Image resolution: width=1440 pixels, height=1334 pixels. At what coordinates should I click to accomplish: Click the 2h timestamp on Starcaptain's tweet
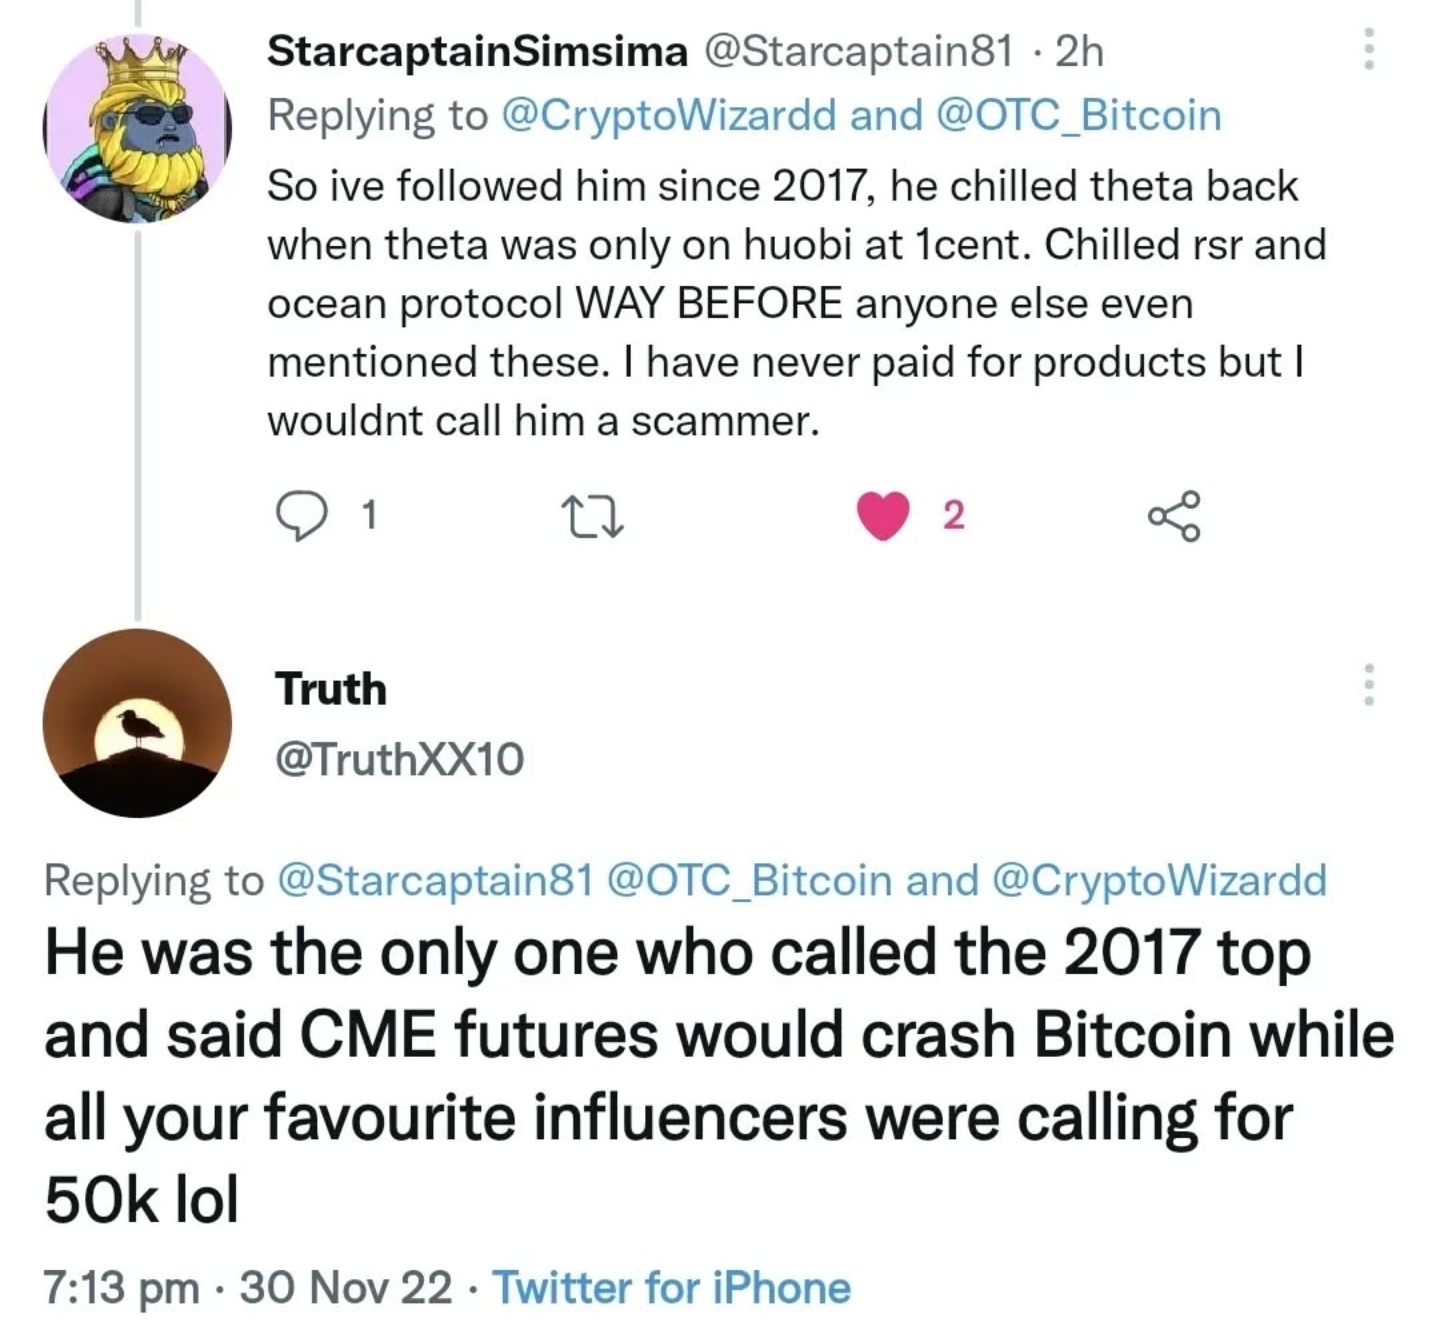click(1080, 52)
